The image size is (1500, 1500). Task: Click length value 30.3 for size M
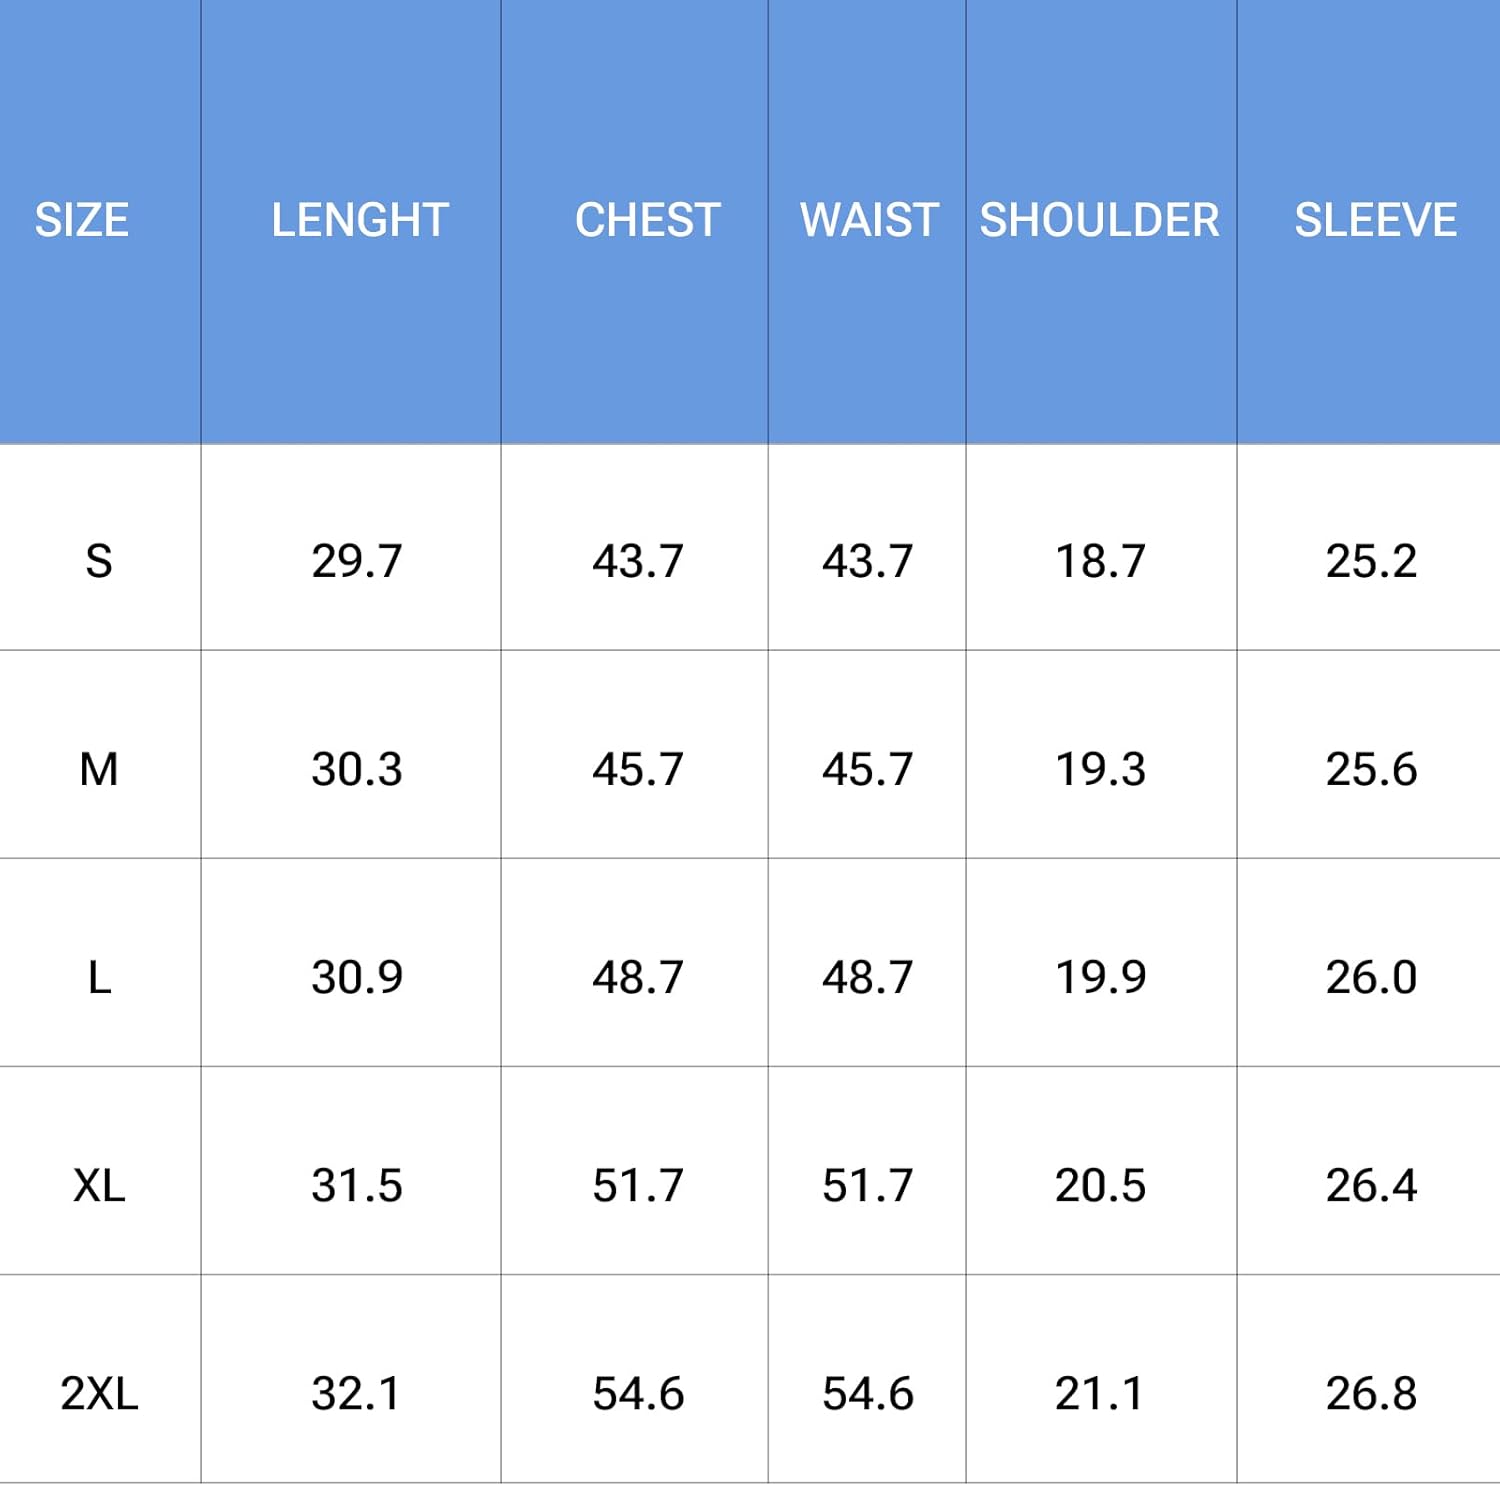point(356,769)
